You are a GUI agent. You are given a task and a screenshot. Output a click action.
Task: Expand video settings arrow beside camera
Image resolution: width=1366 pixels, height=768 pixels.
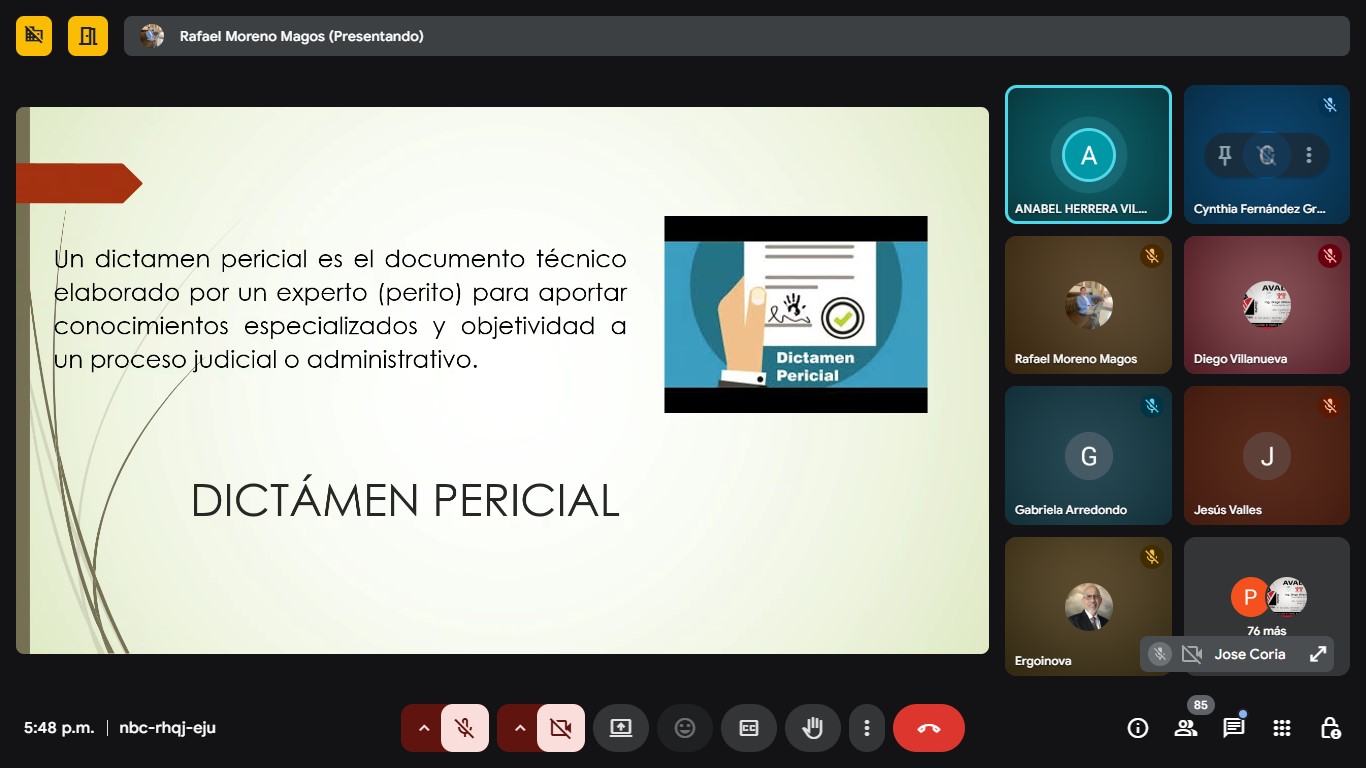pos(520,728)
